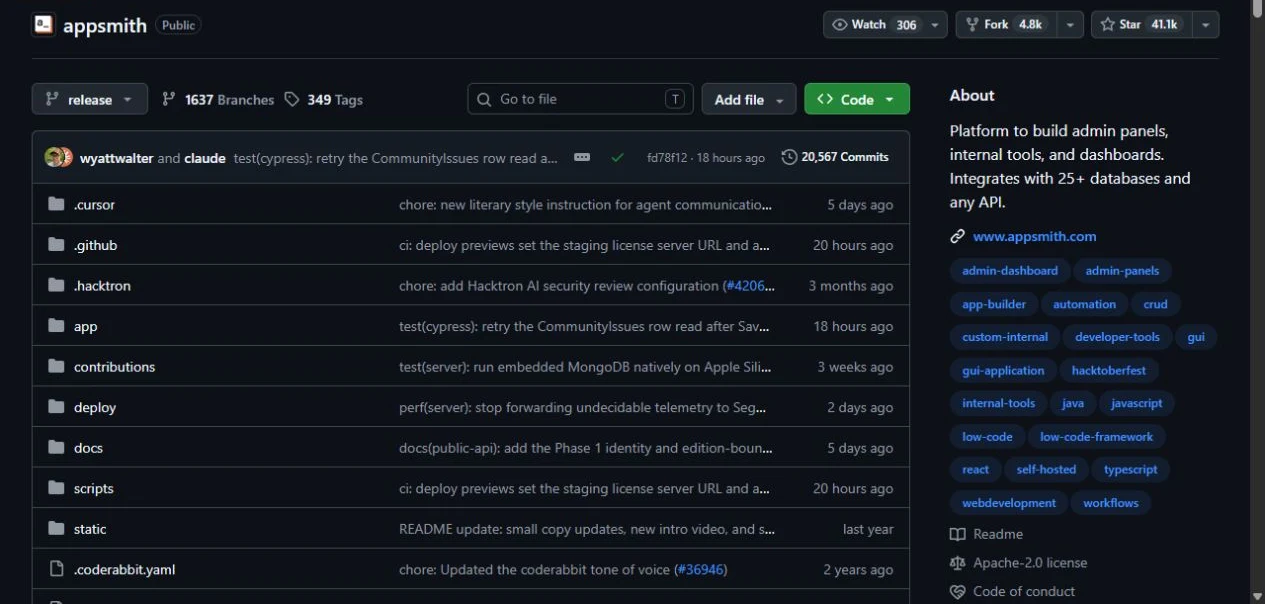Screen dimensions: 1265x604
Task: Select the workflows topic tag
Action: [x=1110, y=503]
